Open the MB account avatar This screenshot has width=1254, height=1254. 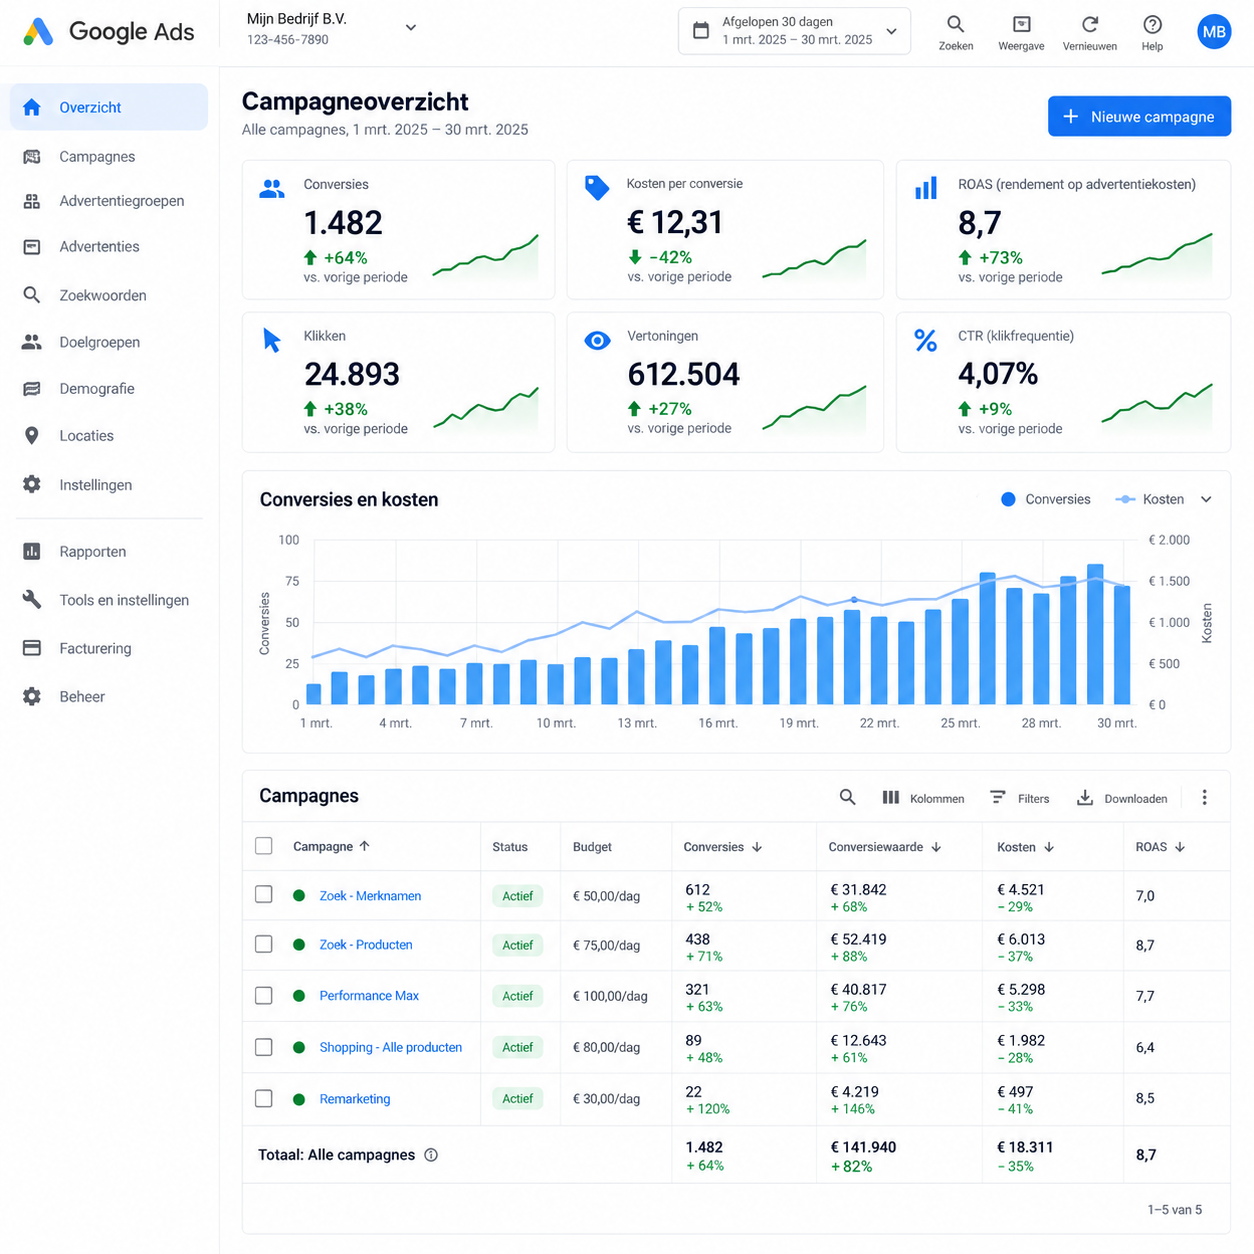pos(1214,32)
